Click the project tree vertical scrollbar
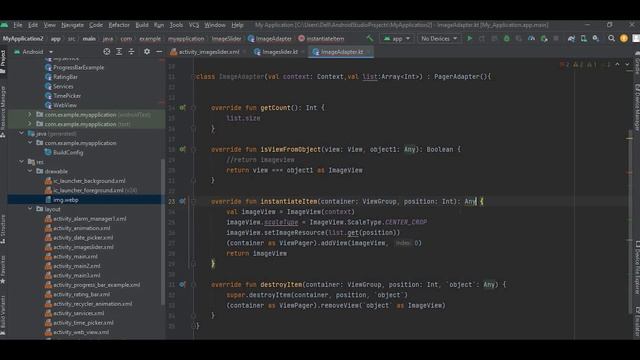Viewport: 640px width, 360px height. pyautogui.click(x=163, y=231)
